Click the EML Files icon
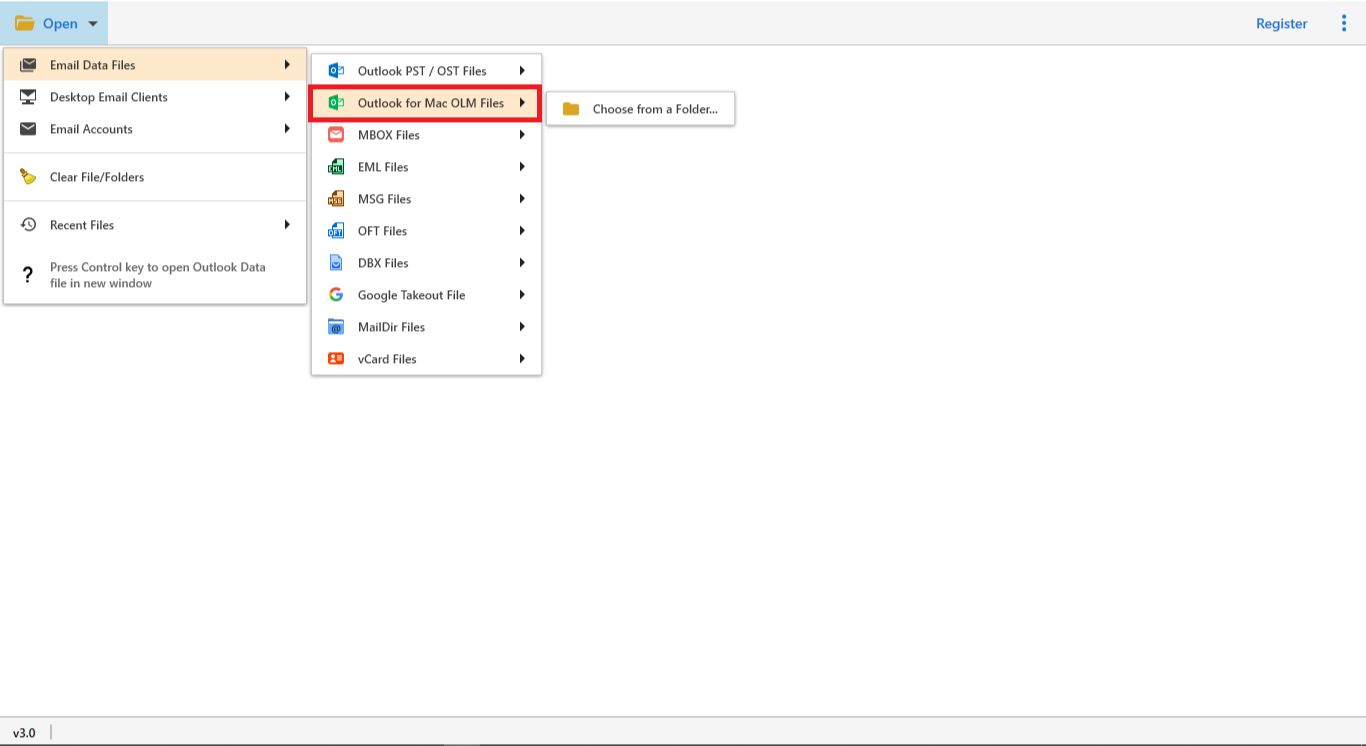This screenshot has width=1366, height=746. pos(337,167)
